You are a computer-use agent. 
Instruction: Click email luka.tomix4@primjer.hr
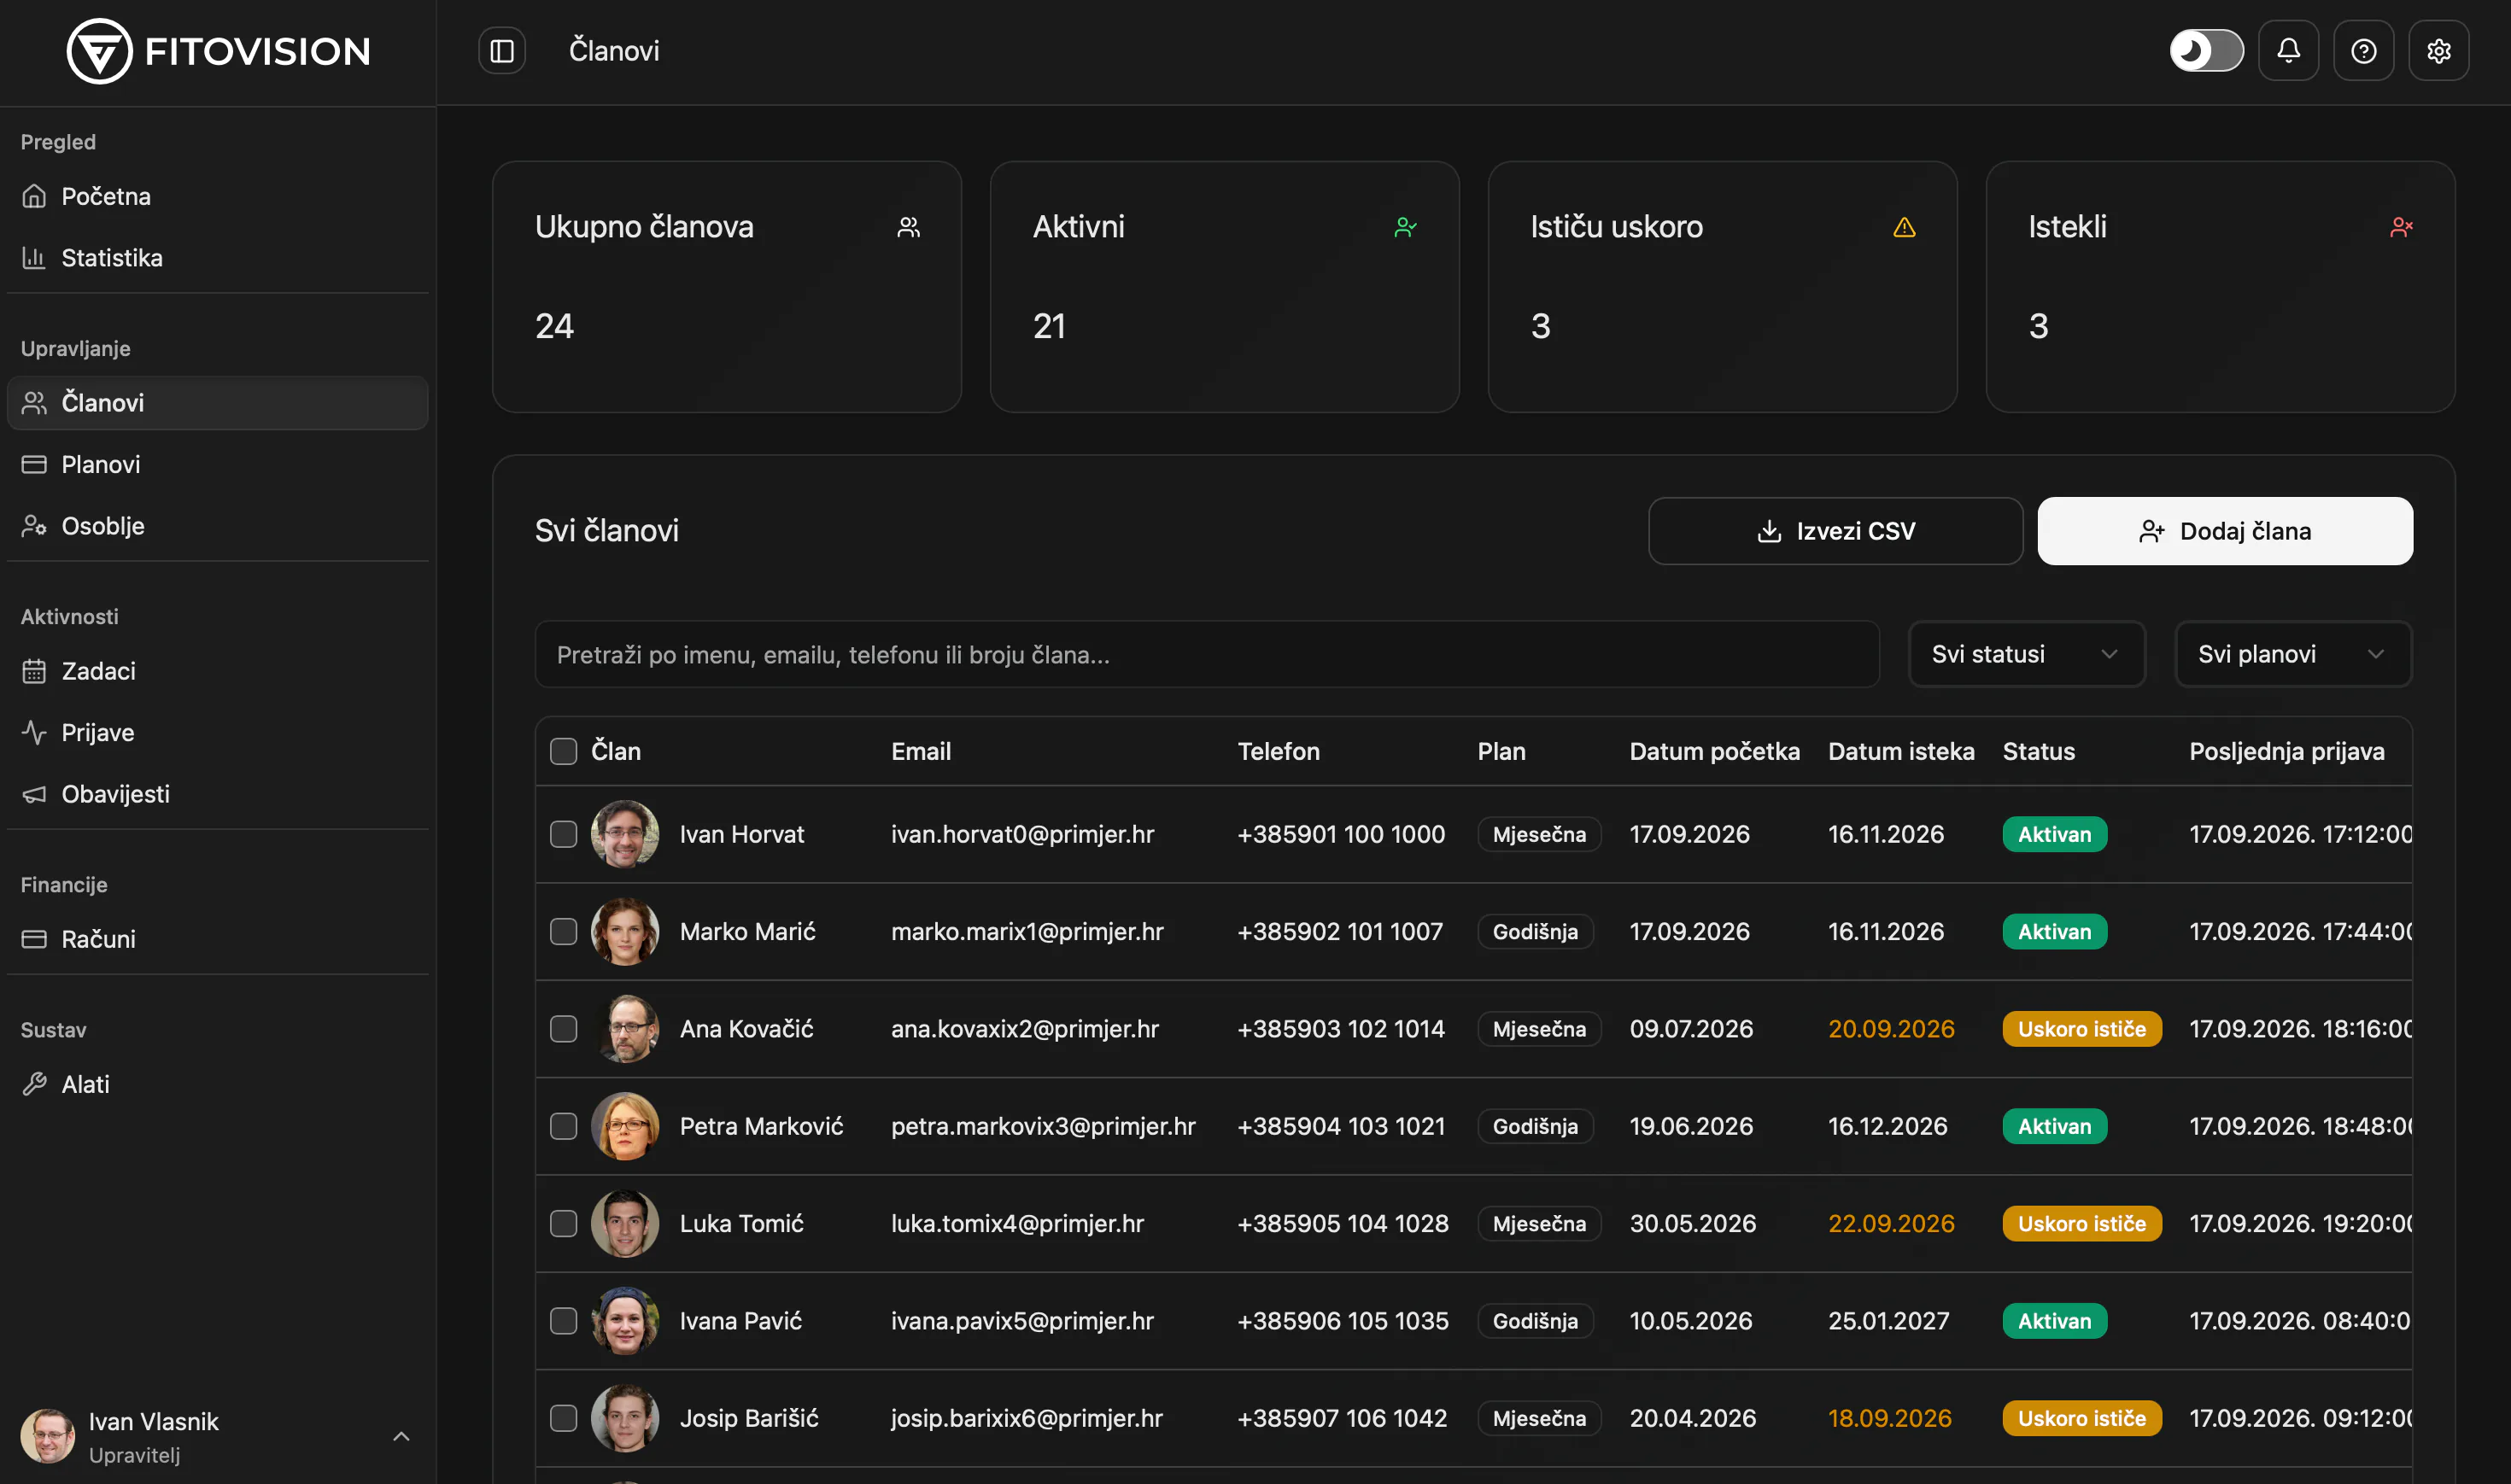[1017, 1223]
